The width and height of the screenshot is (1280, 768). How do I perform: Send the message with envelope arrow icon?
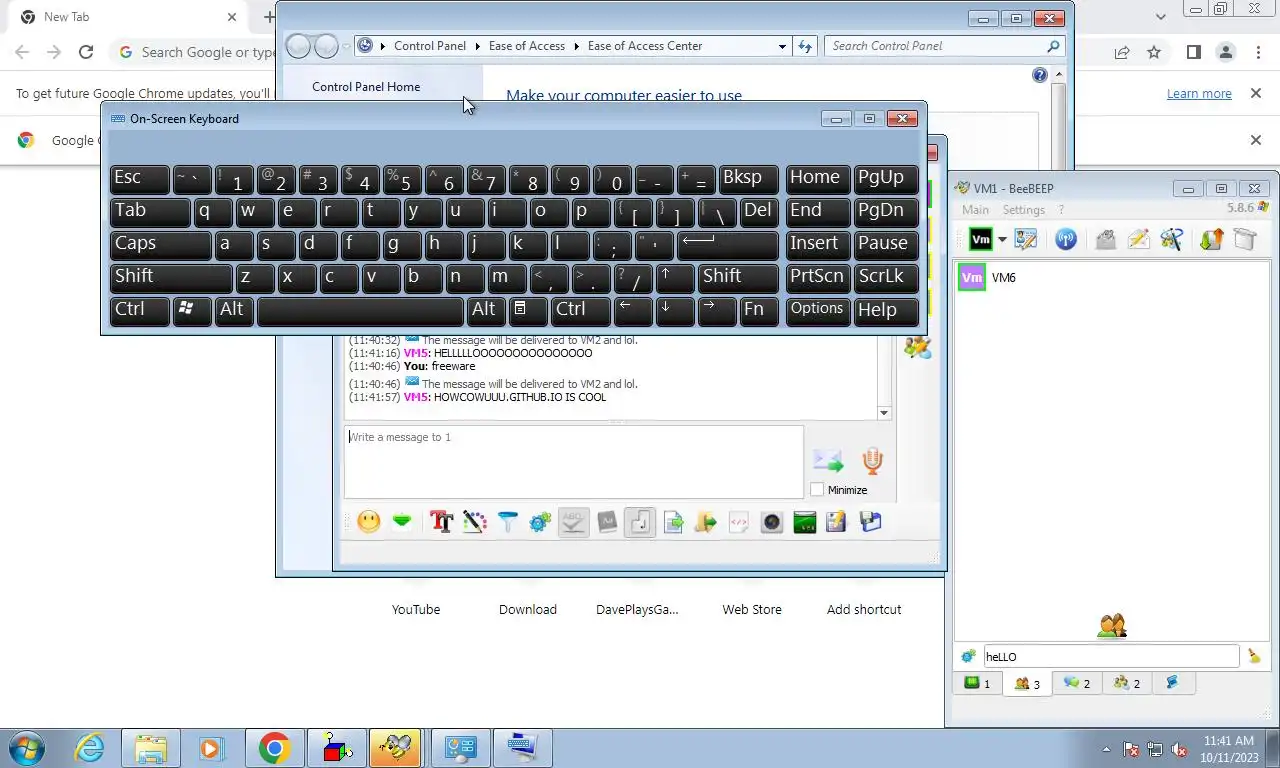coord(828,461)
